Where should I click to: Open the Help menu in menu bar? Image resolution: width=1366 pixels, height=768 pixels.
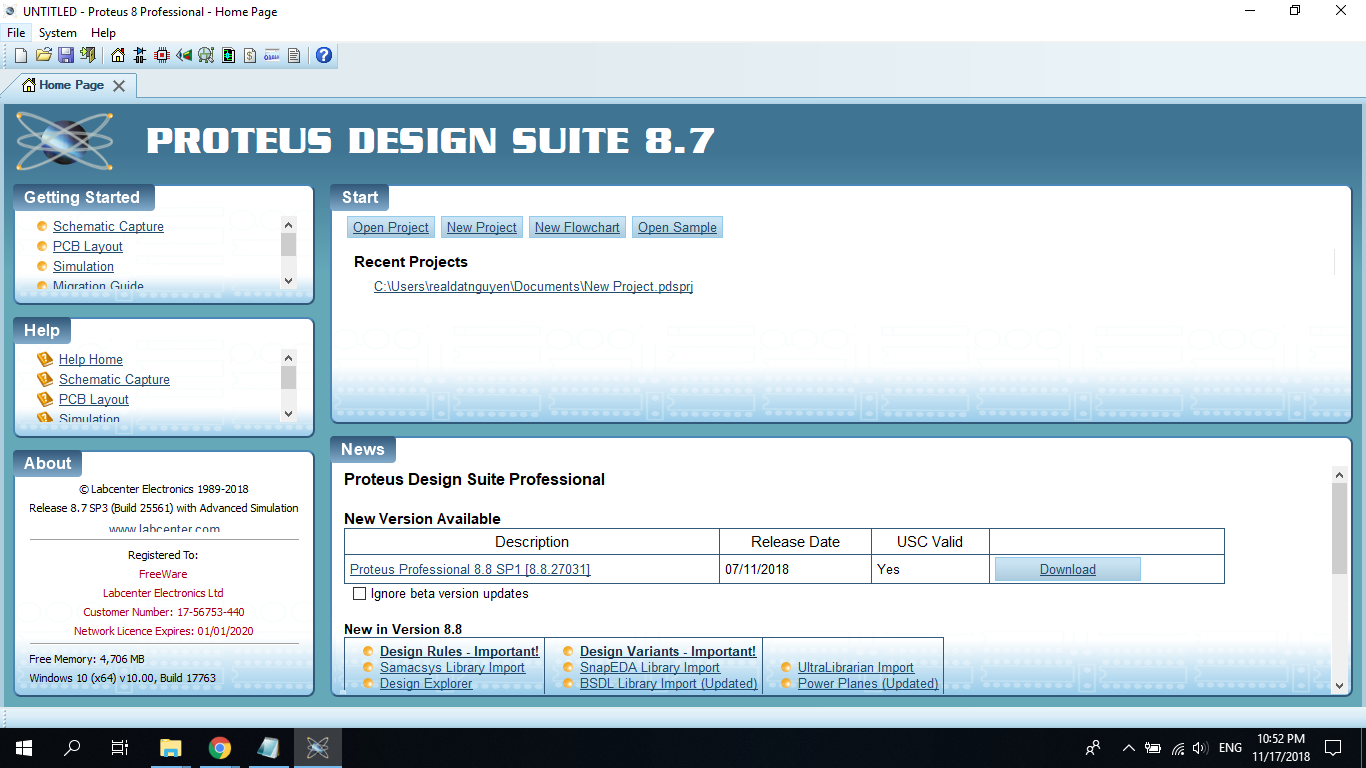[x=104, y=33]
